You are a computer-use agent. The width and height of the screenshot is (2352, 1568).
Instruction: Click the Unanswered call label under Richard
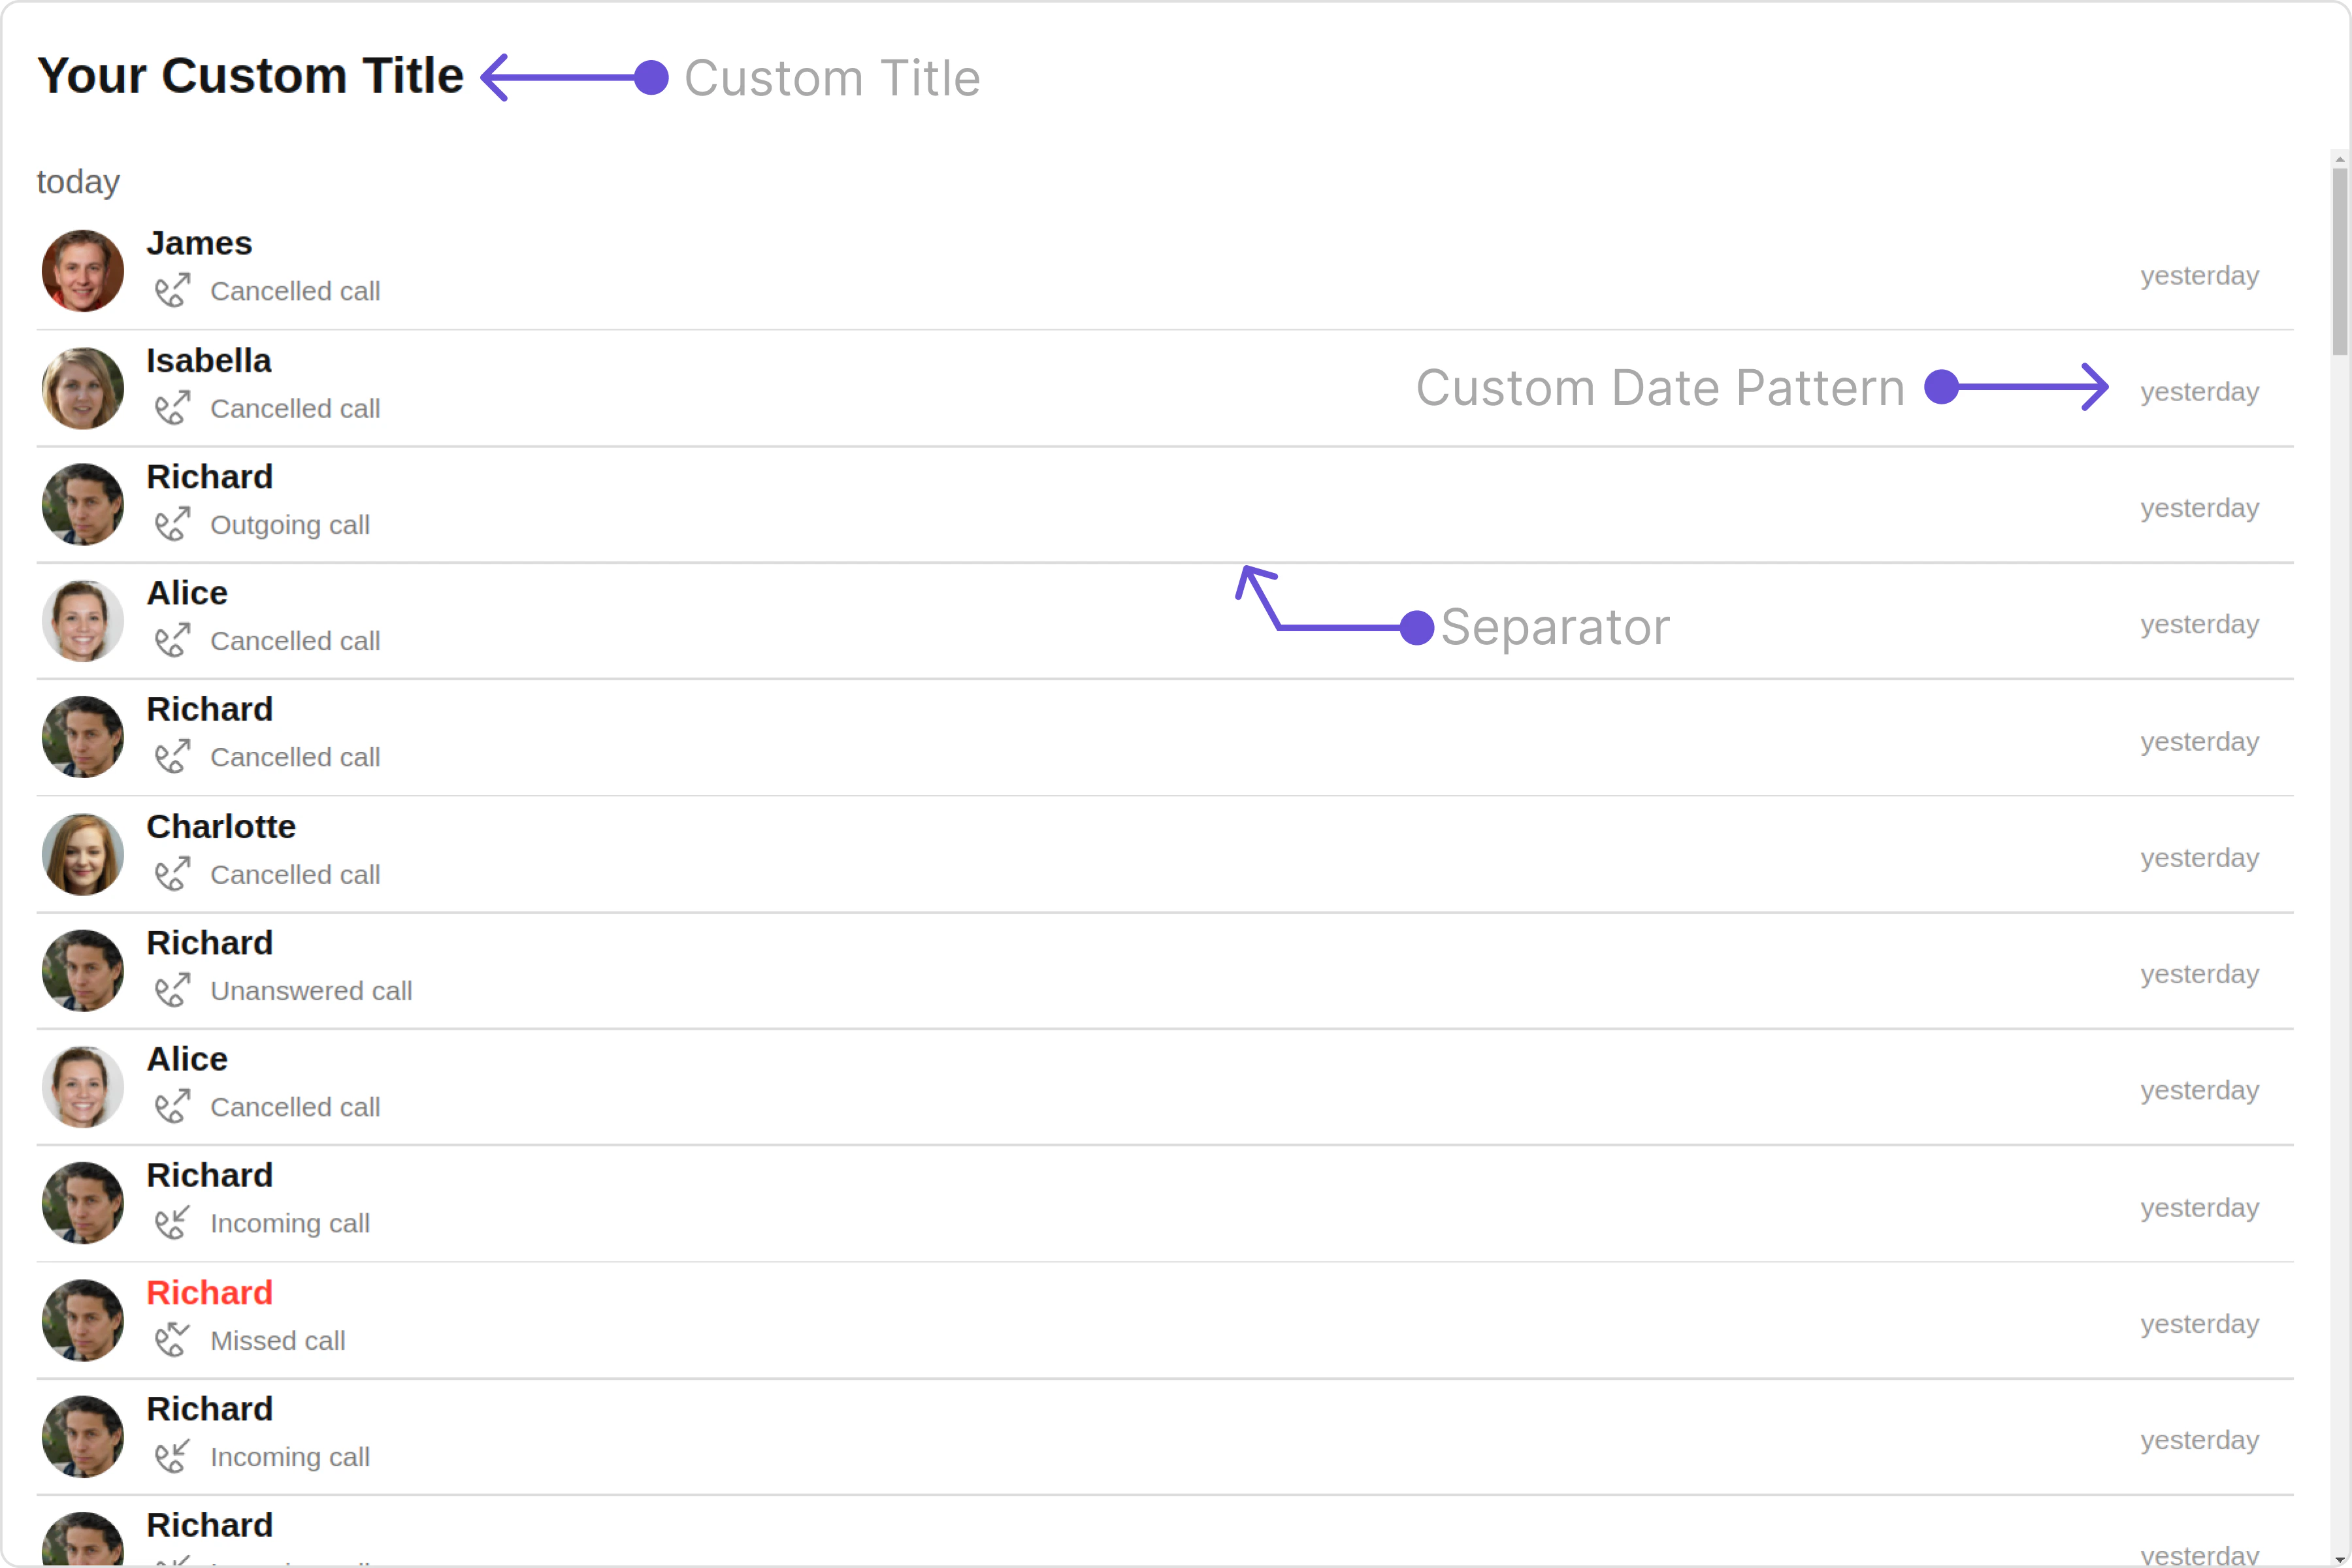(x=311, y=991)
